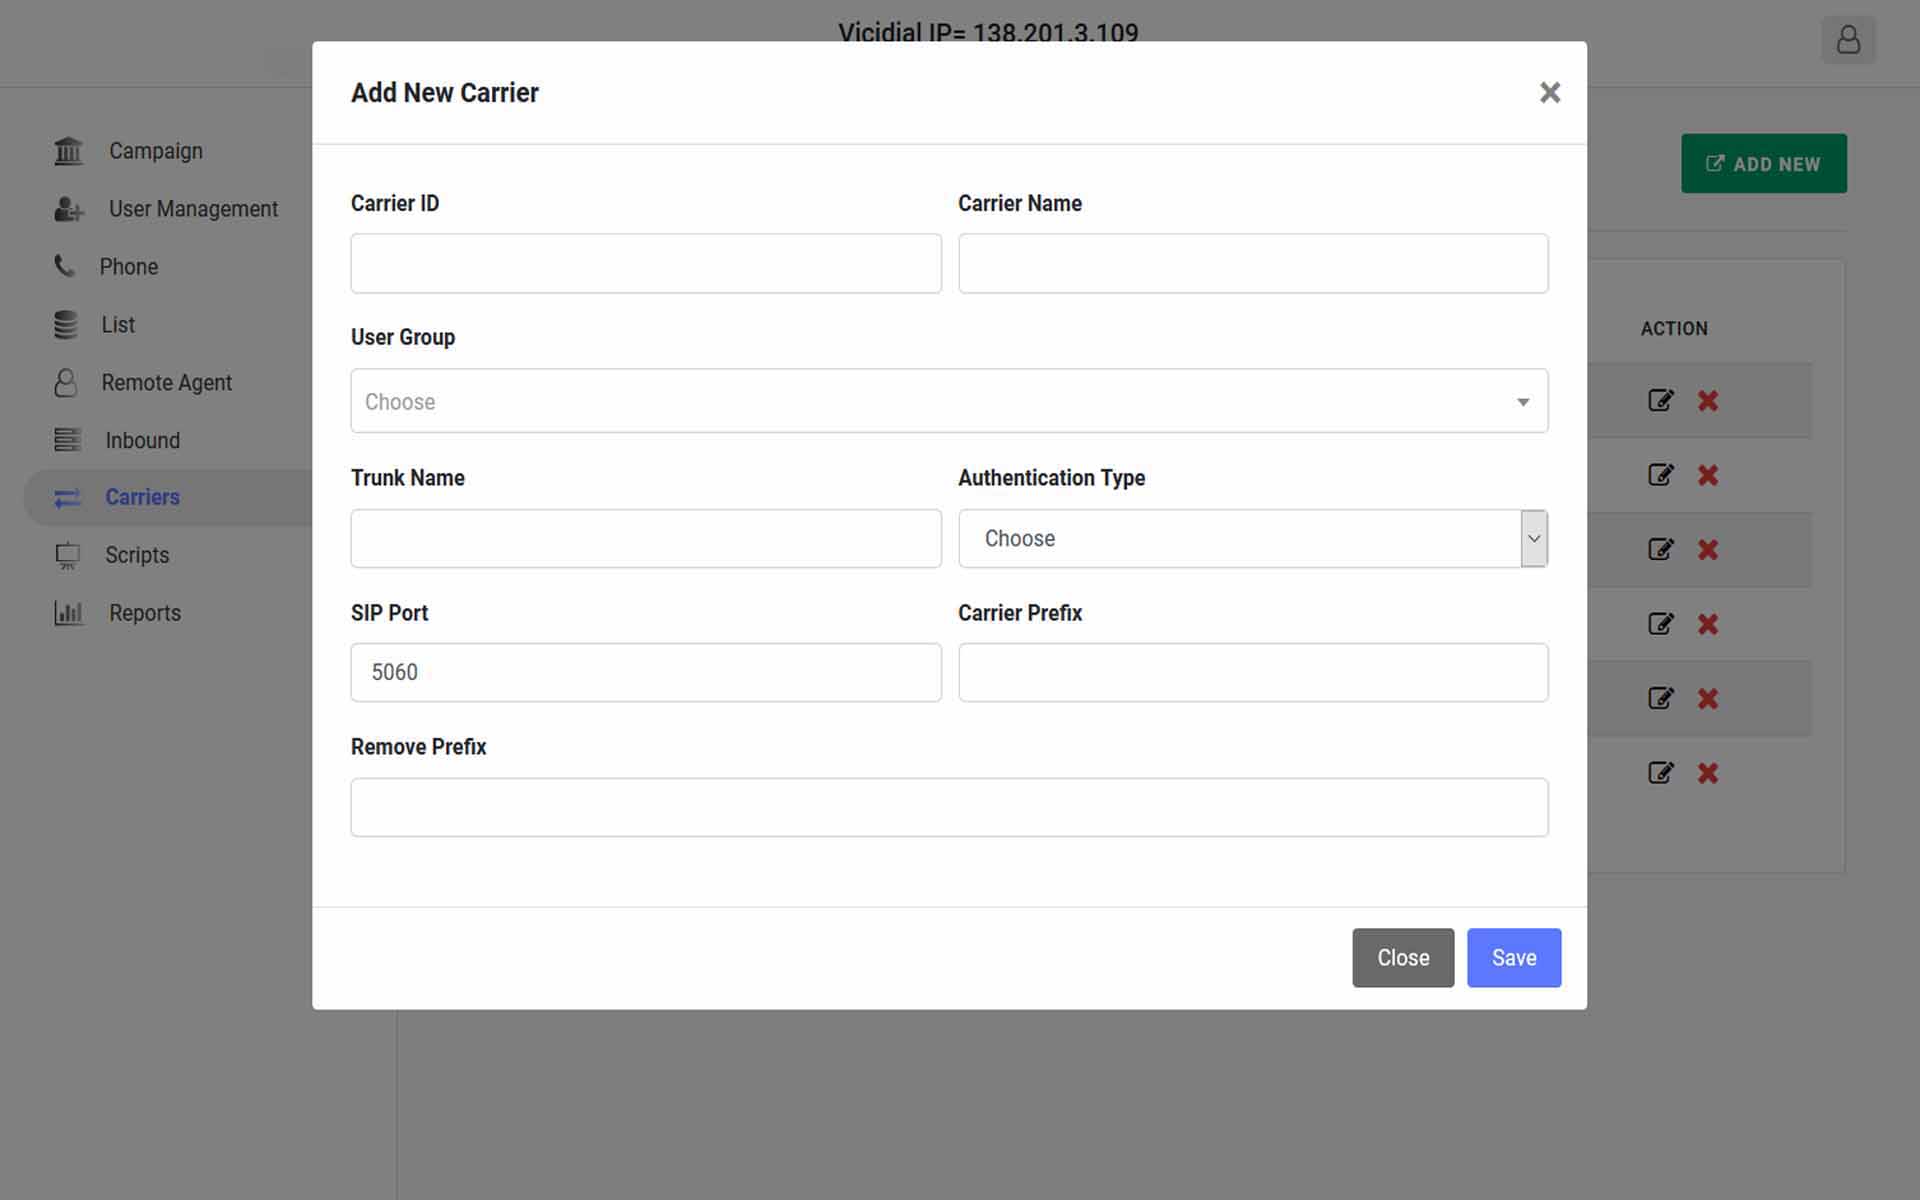This screenshot has width=1920, height=1200.
Task: Click the Phone handset icon
Action: [x=64, y=266]
